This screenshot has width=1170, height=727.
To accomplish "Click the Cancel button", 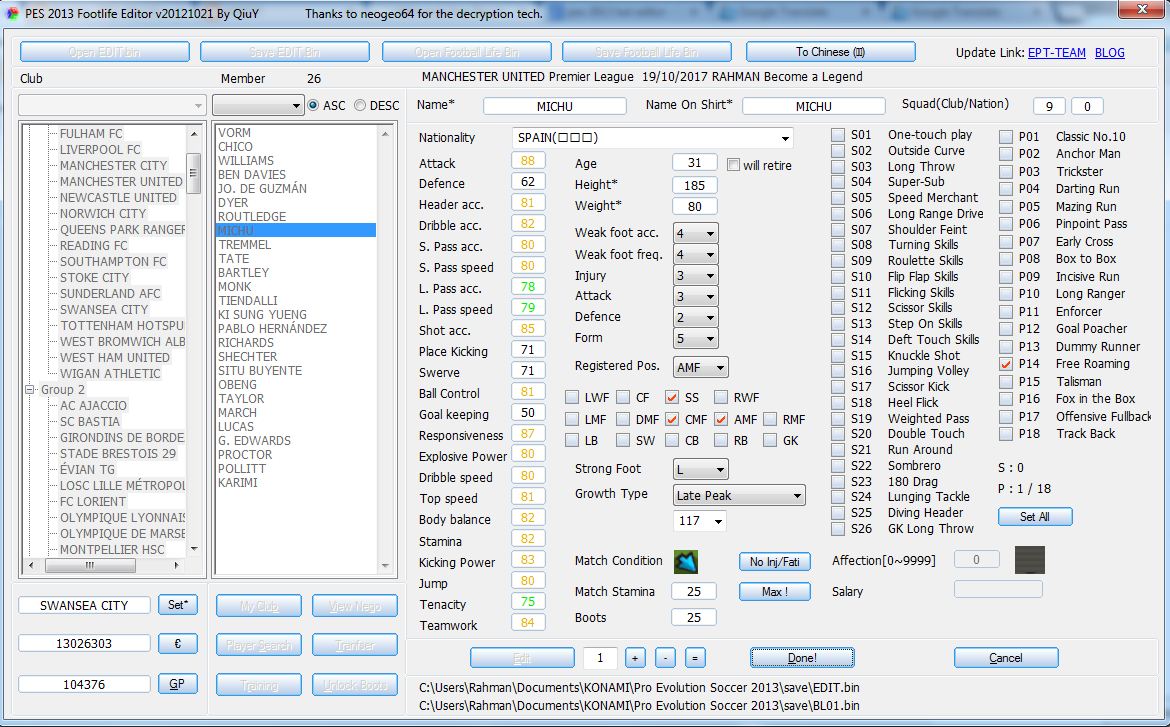I will click(x=1006, y=658).
